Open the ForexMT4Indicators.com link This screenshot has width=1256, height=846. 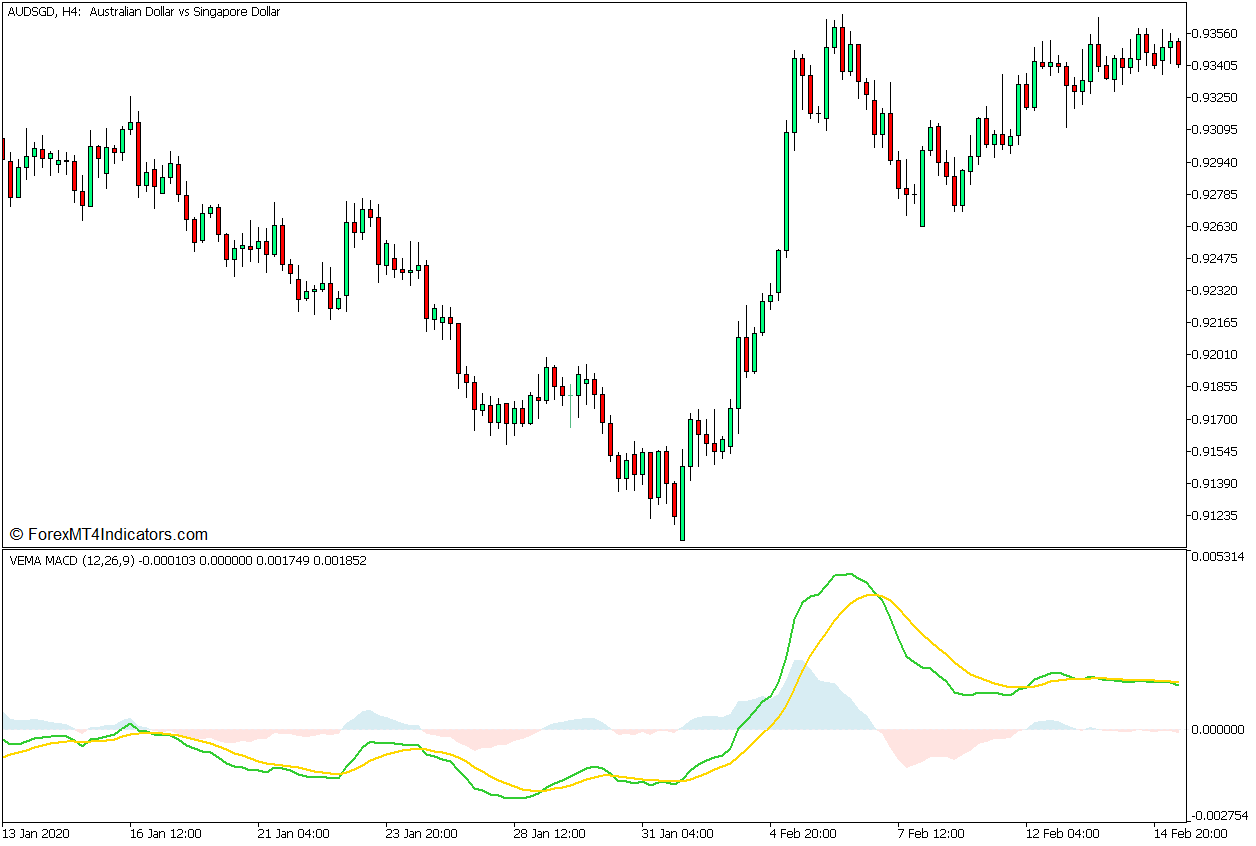pos(115,535)
